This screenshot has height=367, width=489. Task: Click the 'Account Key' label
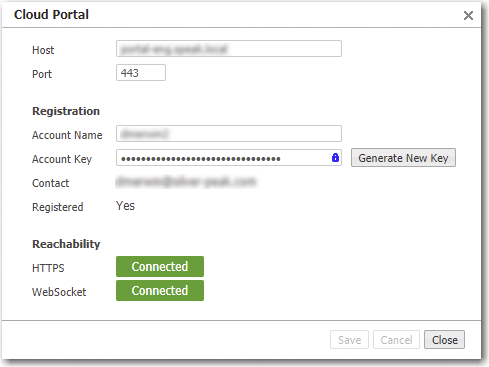[x=62, y=159]
